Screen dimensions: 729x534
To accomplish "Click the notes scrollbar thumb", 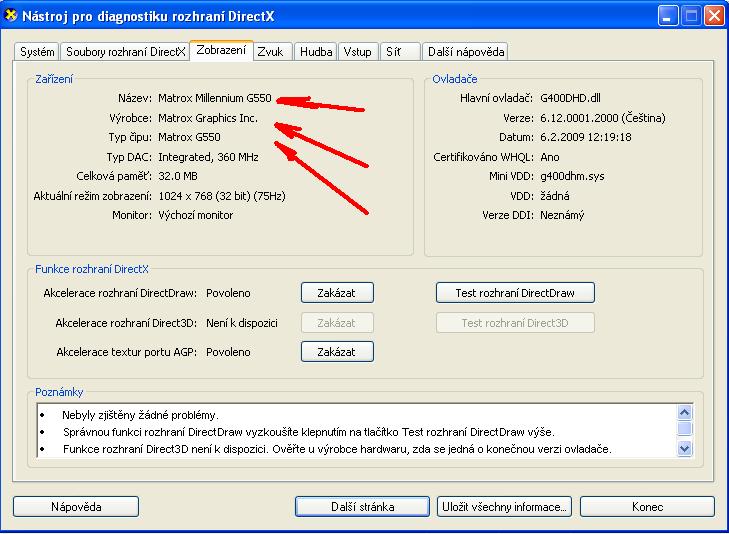I will pyautogui.click(x=684, y=428).
